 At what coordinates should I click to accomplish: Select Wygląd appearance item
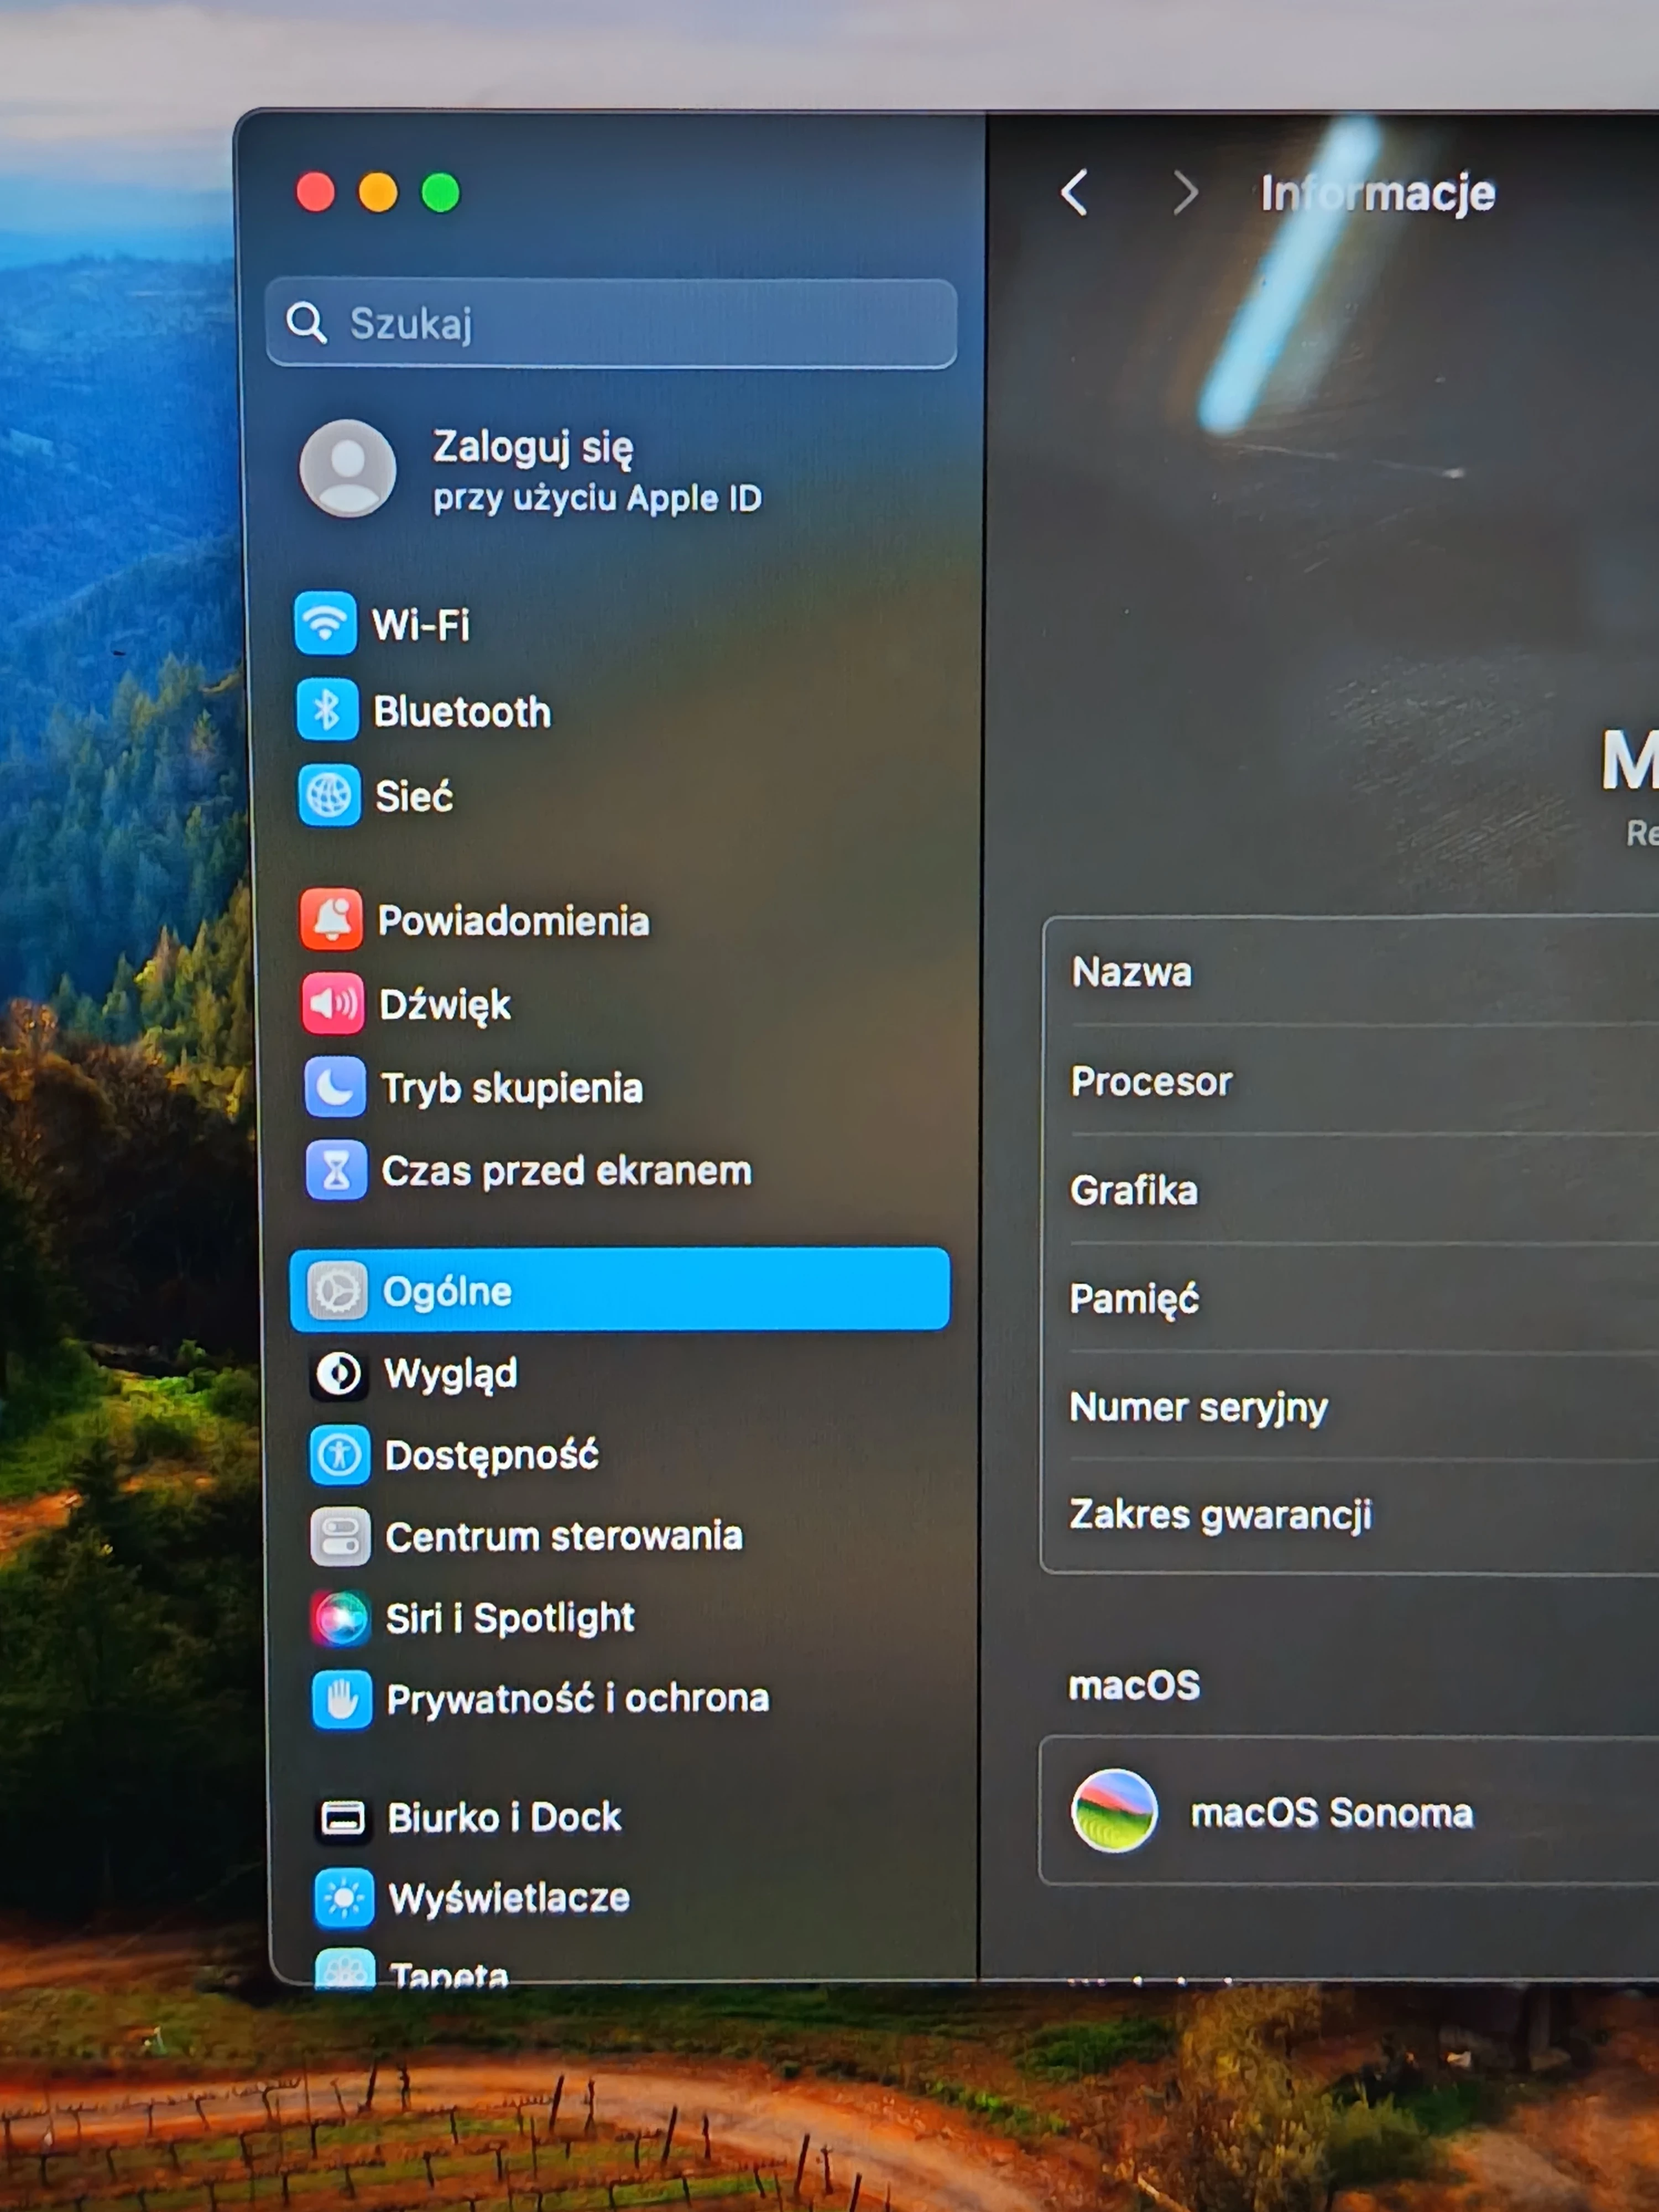(451, 1373)
